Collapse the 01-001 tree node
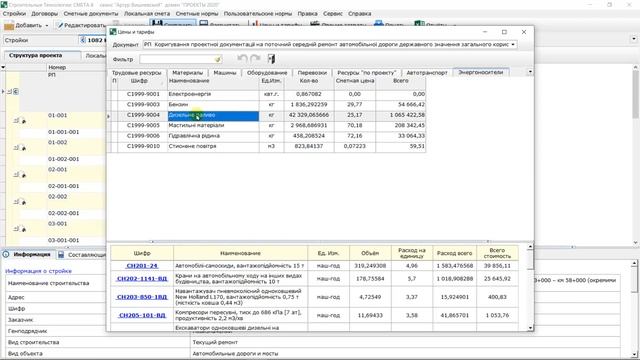This screenshot has width=640, height=360. (x=16, y=120)
